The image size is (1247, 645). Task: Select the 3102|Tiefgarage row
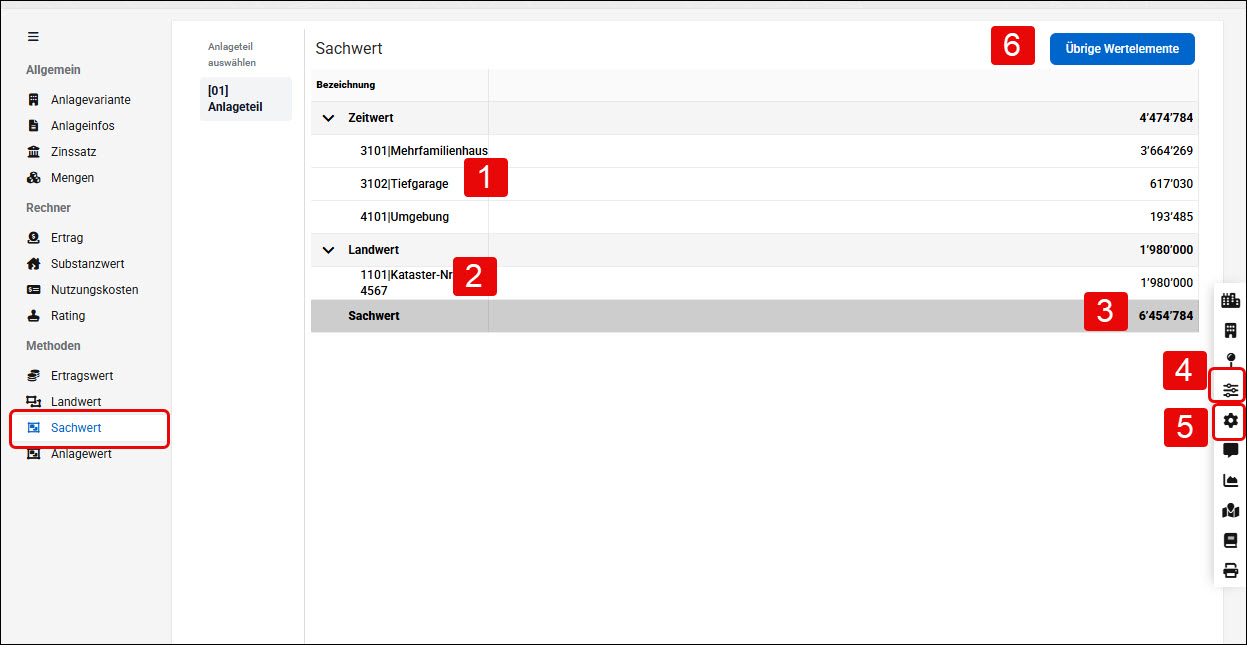754,184
